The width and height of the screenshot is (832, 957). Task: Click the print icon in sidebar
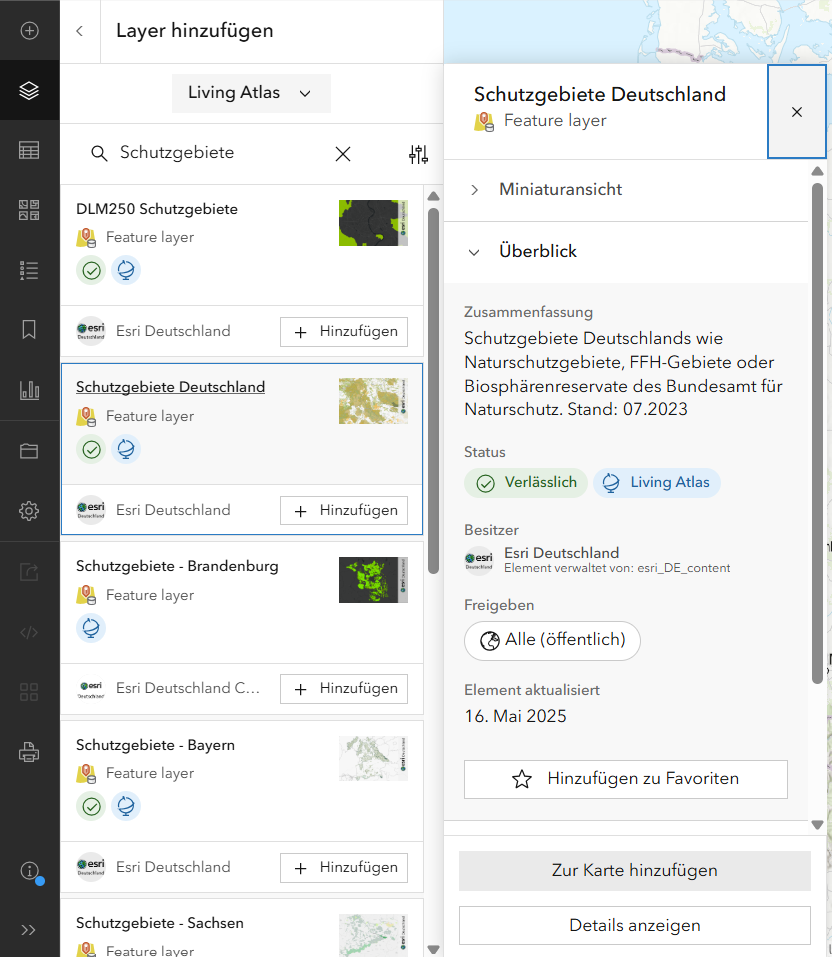[x=29, y=752]
